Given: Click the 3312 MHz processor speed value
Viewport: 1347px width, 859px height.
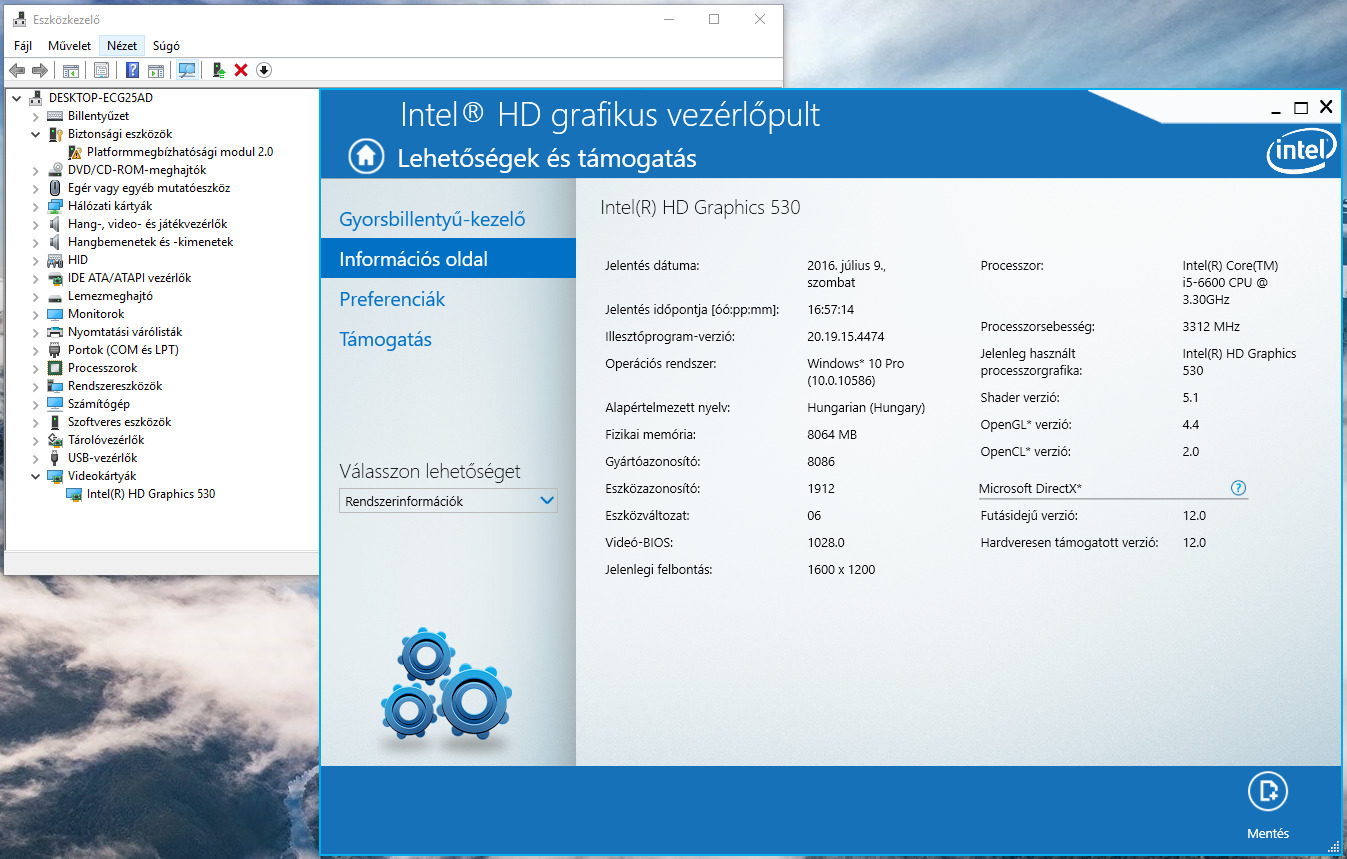Looking at the screenshot, I should pos(1211,327).
